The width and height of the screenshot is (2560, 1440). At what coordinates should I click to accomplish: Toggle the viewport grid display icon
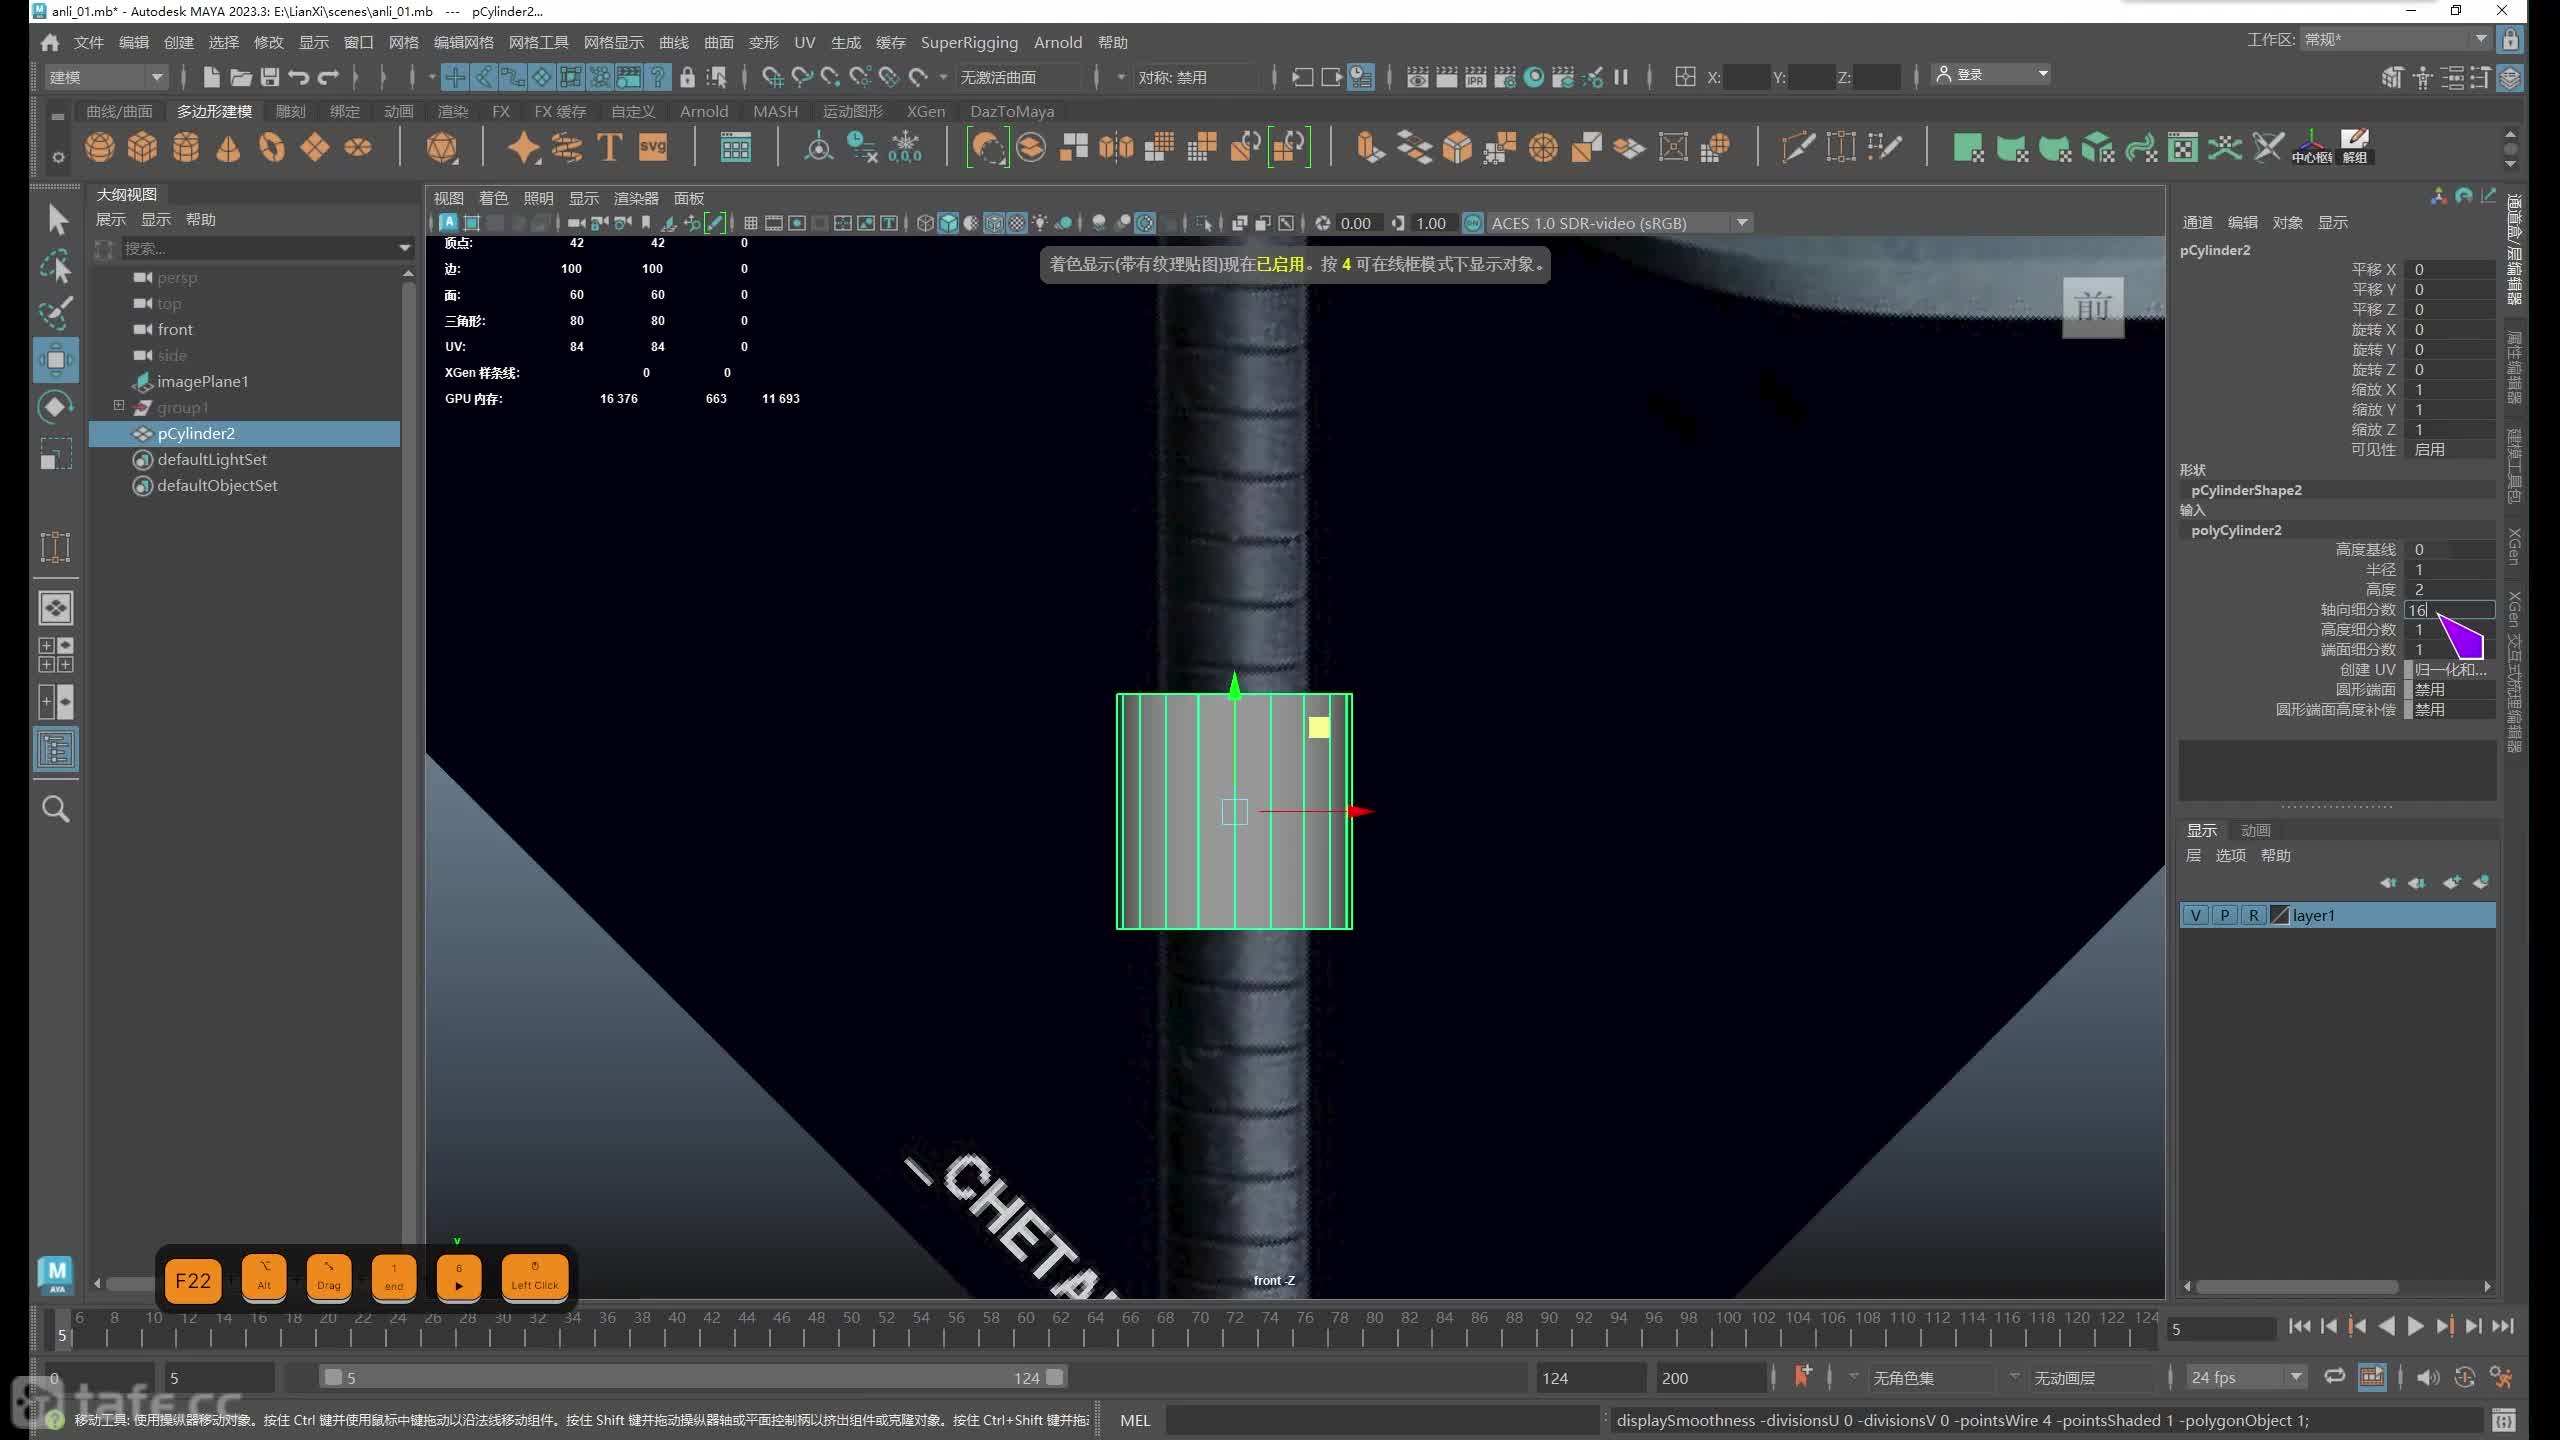(750, 223)
